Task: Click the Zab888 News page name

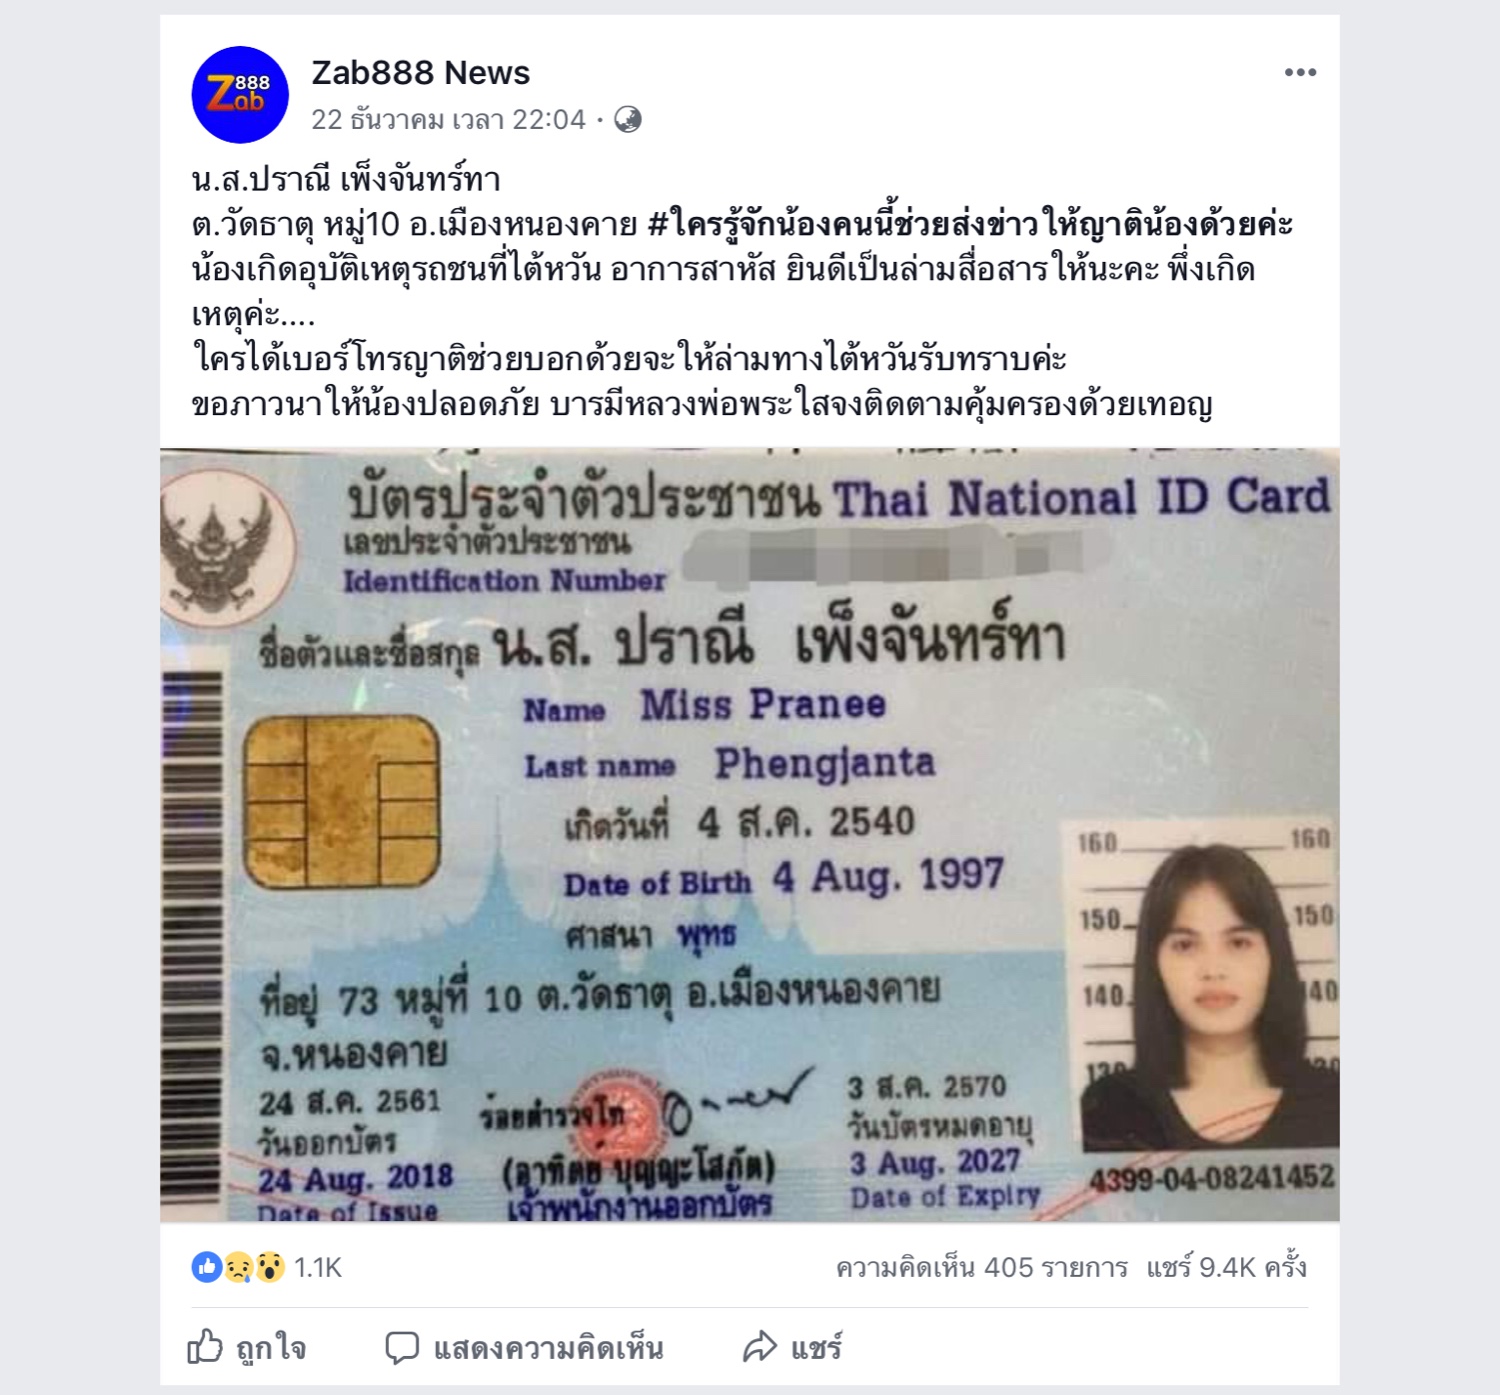Action: pos(420,73)
